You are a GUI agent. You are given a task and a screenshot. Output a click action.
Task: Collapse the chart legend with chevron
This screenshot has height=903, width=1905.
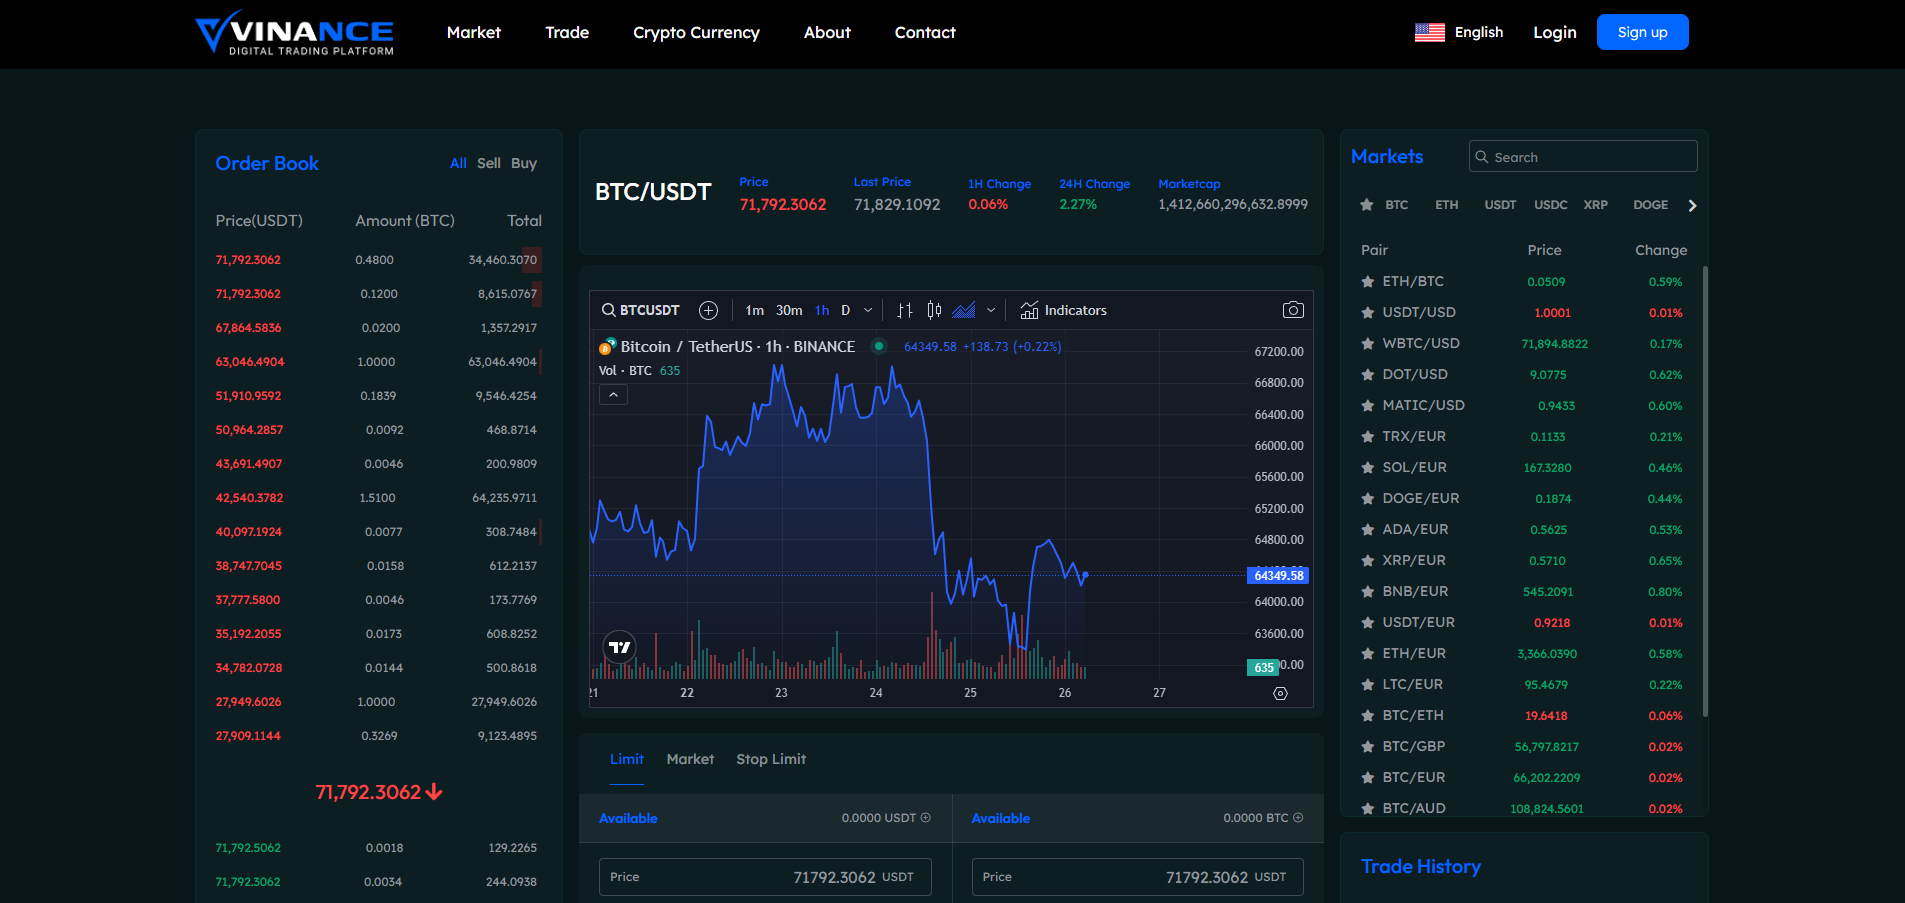[x=613, y=395]
